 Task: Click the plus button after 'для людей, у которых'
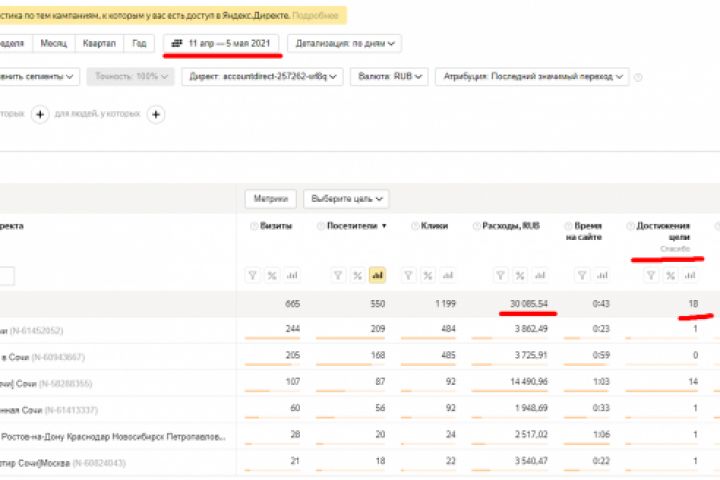point(156,115)
